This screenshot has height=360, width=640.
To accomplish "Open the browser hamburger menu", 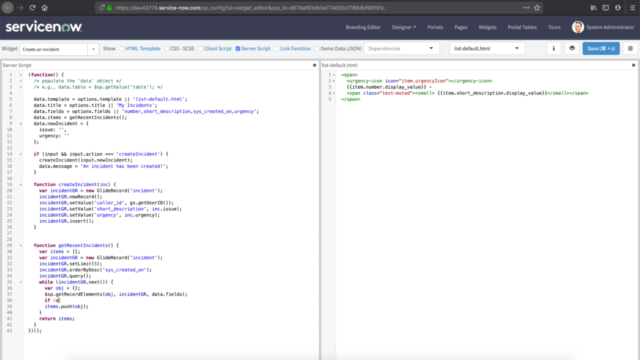I will coord(632,8).
